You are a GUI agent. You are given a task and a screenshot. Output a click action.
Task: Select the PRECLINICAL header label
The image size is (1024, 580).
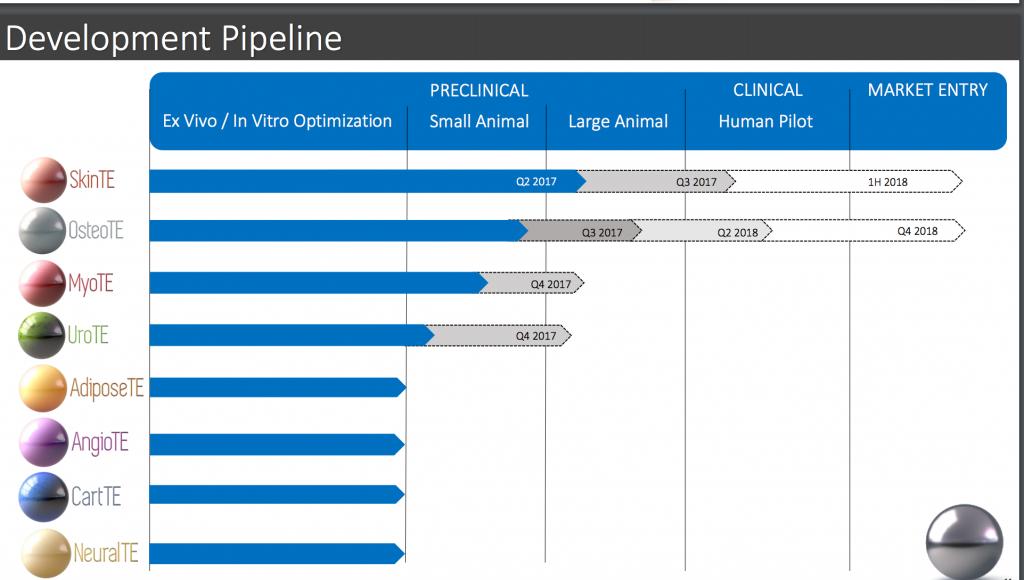[x=479, y=91]
